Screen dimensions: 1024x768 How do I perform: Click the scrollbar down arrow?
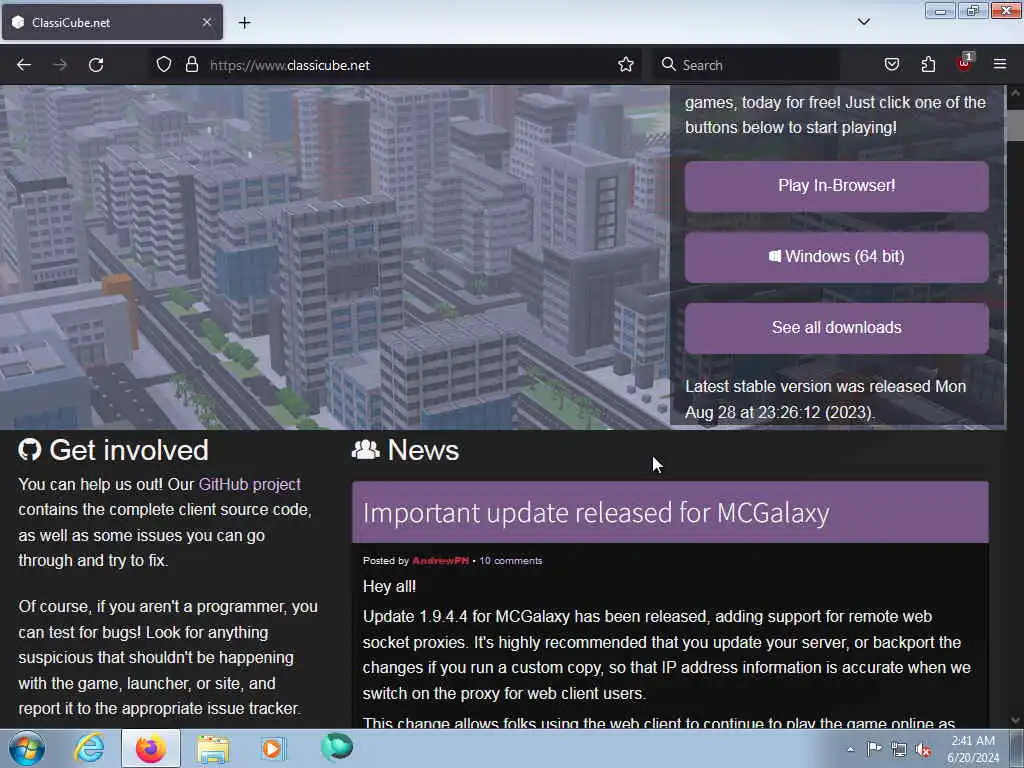pyautogui.click(x=1015, y=720)
